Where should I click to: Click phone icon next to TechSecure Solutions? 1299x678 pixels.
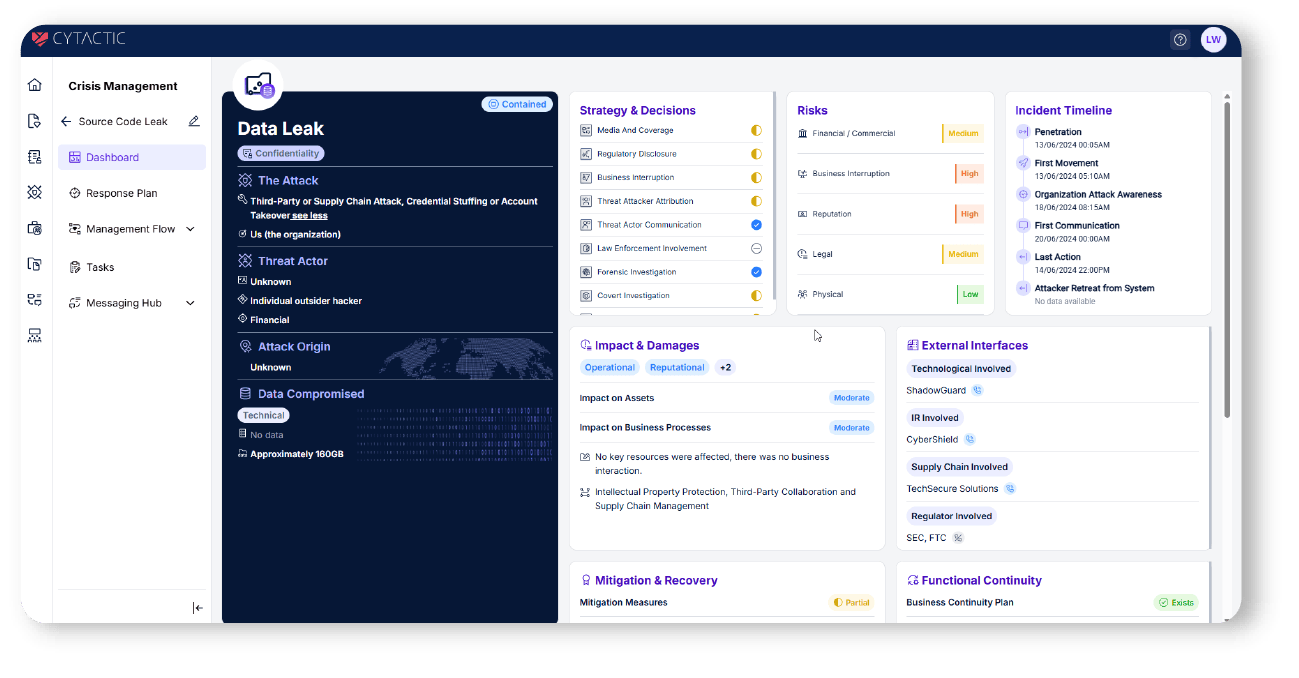pos(1009,488)
